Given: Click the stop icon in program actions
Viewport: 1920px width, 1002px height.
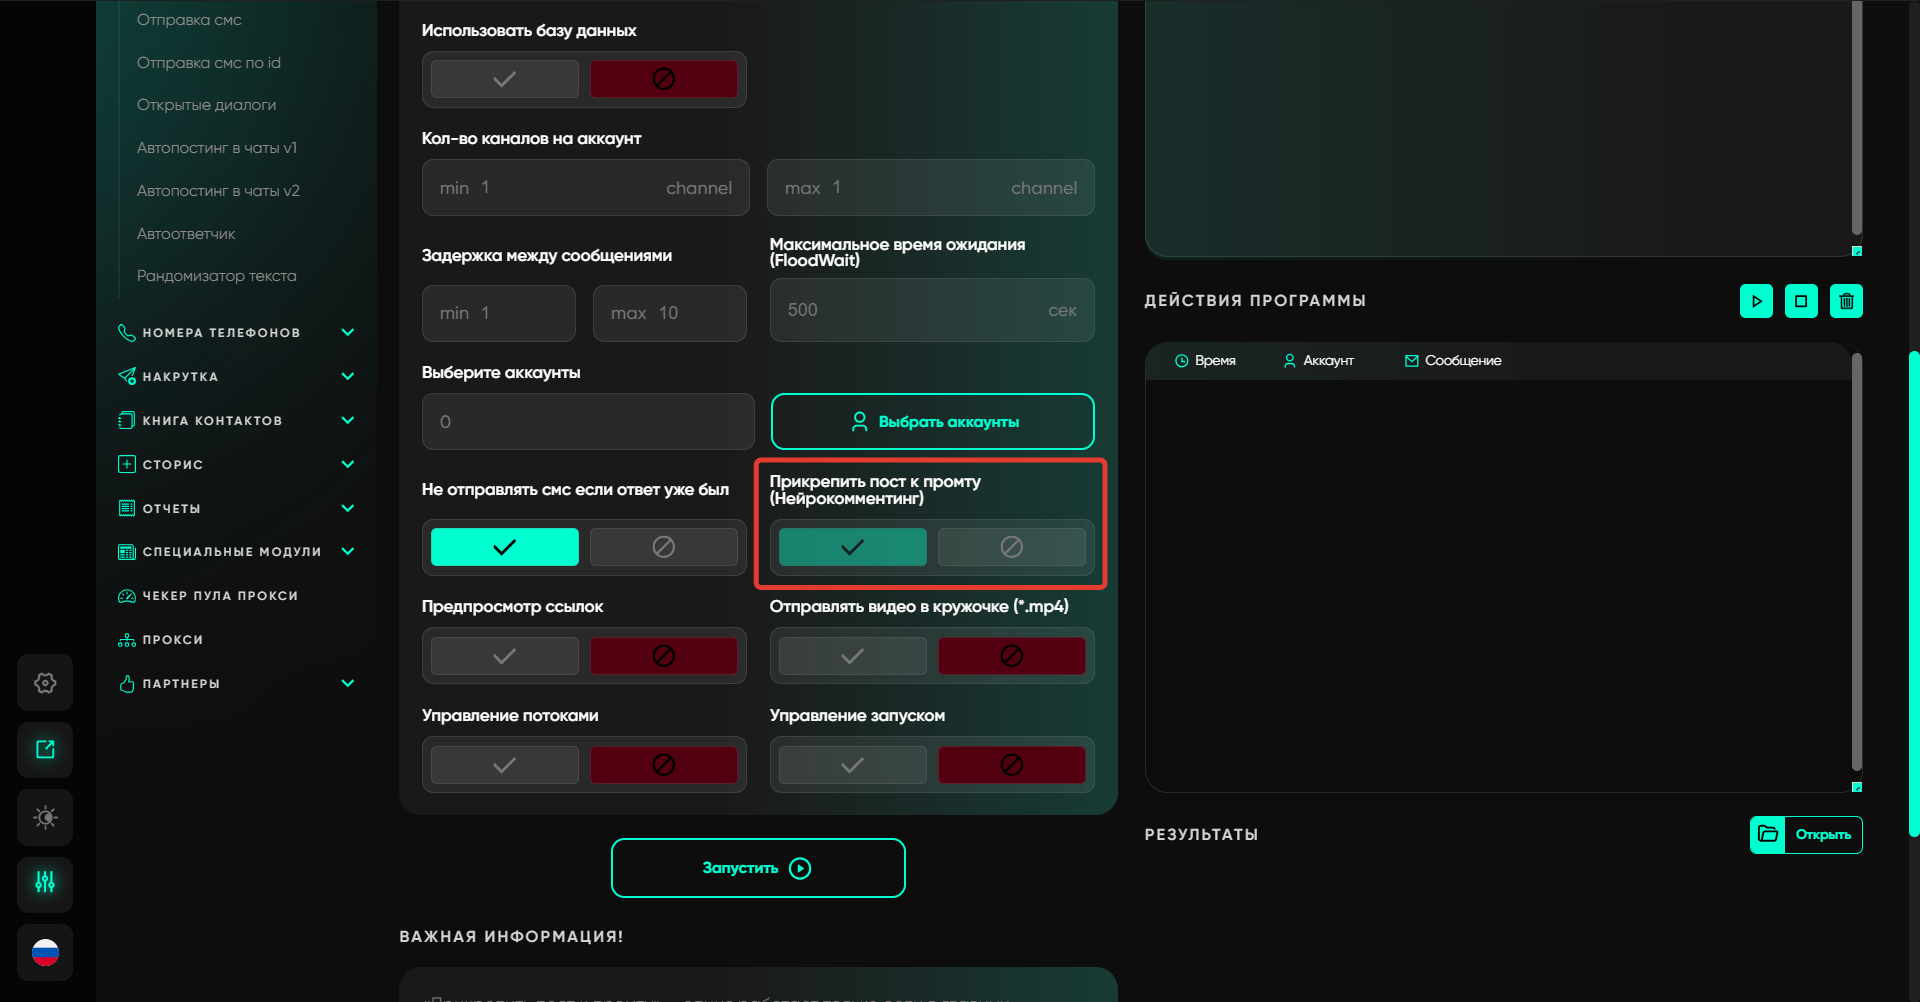Looking at the screenshot, I should pyautogui.click(x=1801, y=301).
